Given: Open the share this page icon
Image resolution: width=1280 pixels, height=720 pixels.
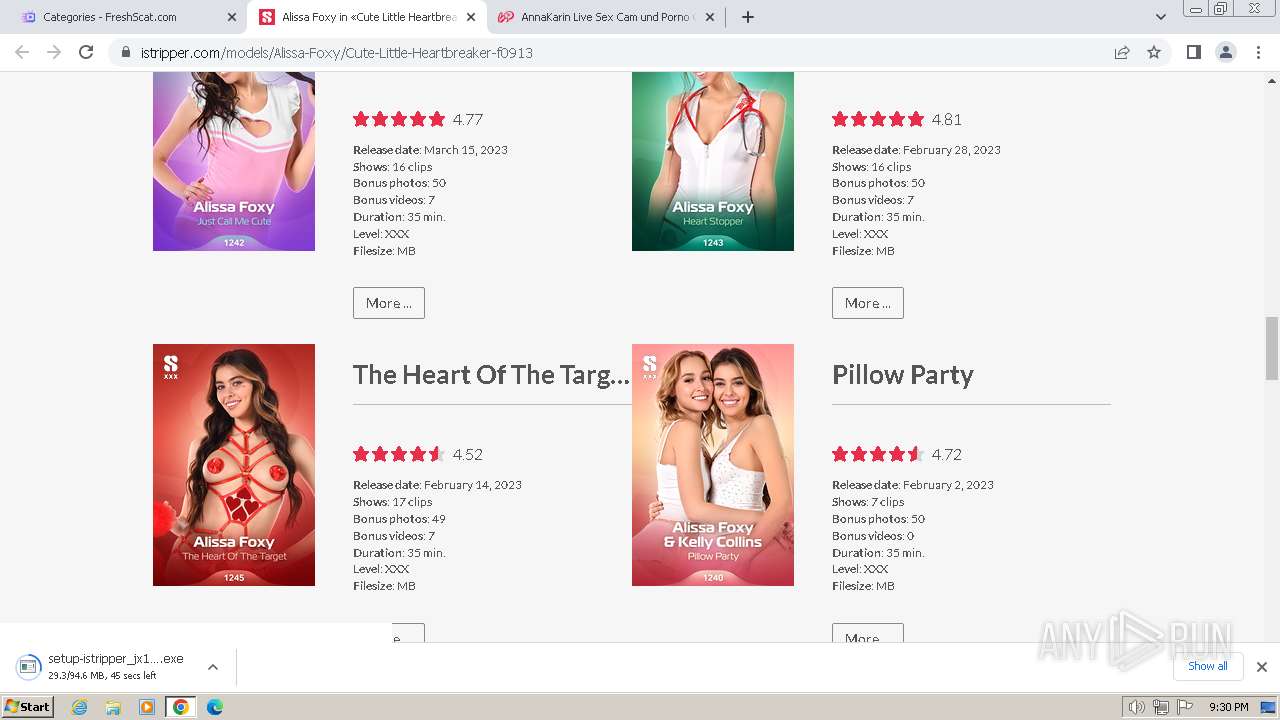Looking at the screenshot, I should 1122,52.
